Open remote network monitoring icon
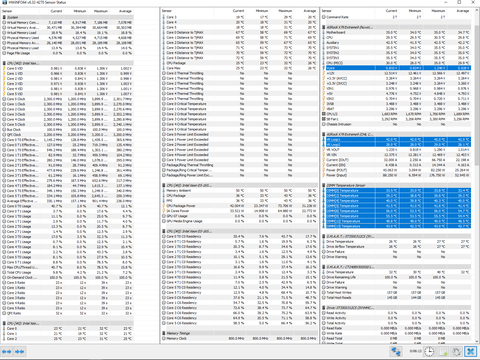The width and height of the screenshot is (480, 360). coord(396,352)
